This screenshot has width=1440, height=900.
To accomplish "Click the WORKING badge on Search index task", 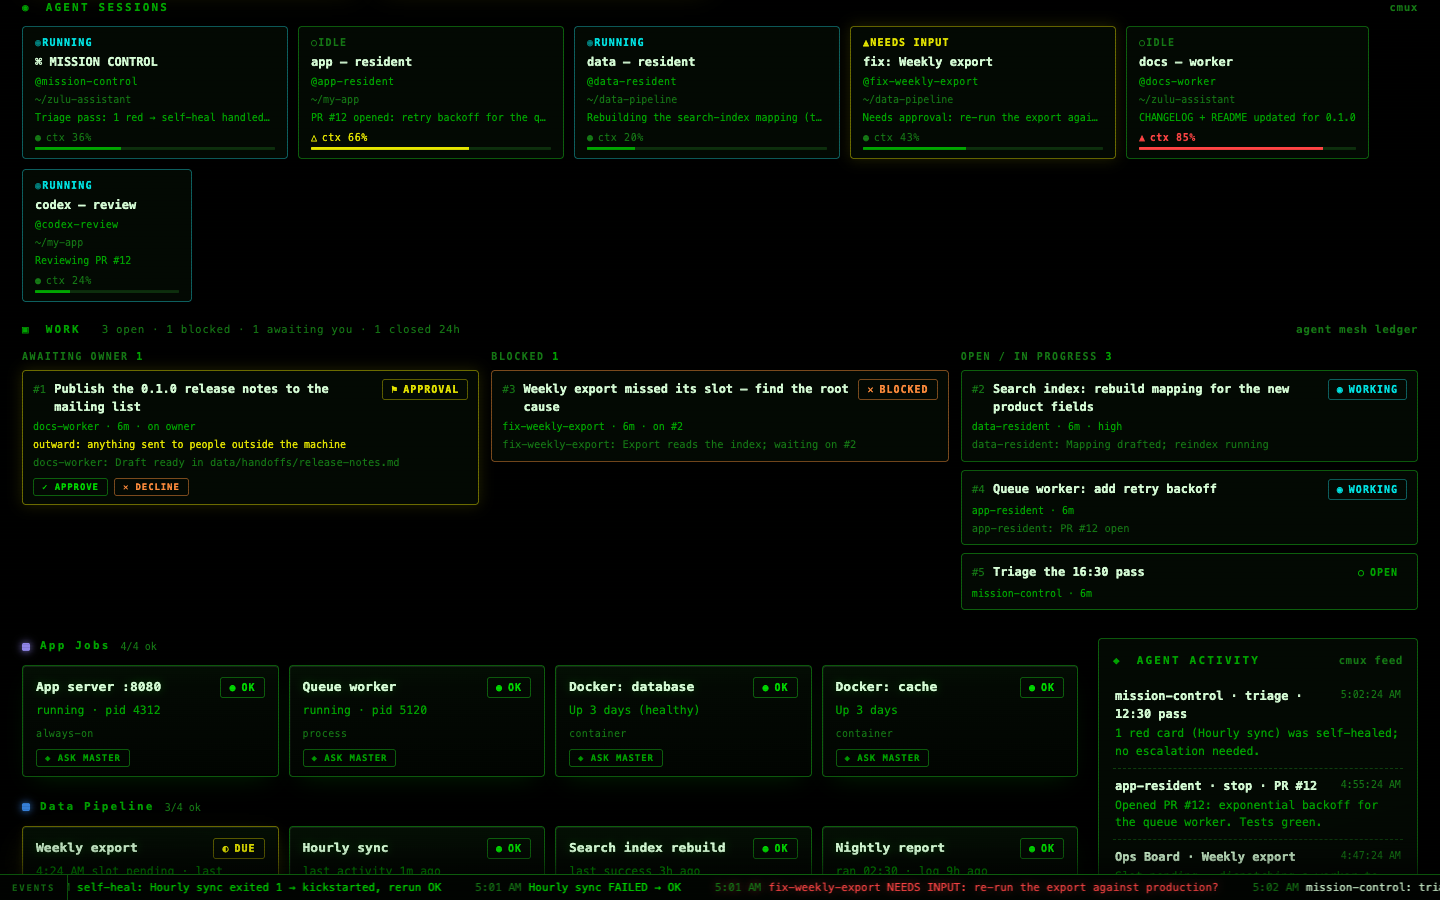I will (x=1367, y=390).
